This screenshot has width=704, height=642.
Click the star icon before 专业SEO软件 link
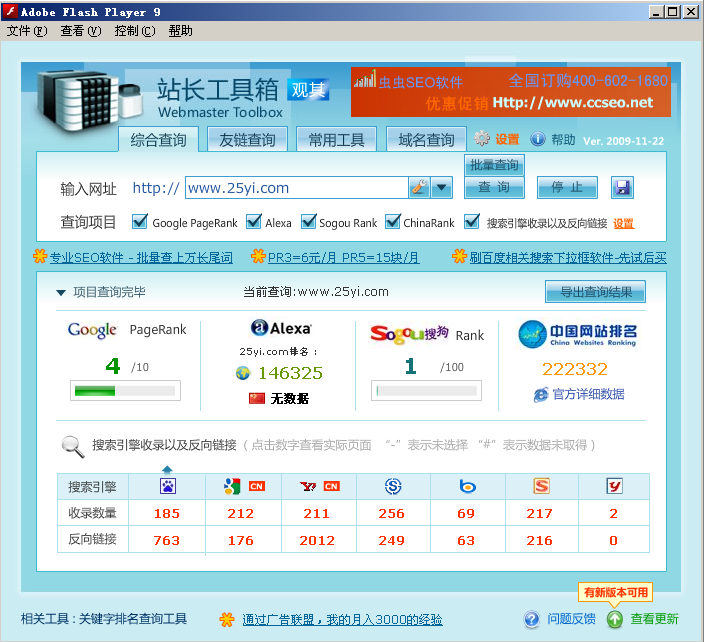(40, 256)
